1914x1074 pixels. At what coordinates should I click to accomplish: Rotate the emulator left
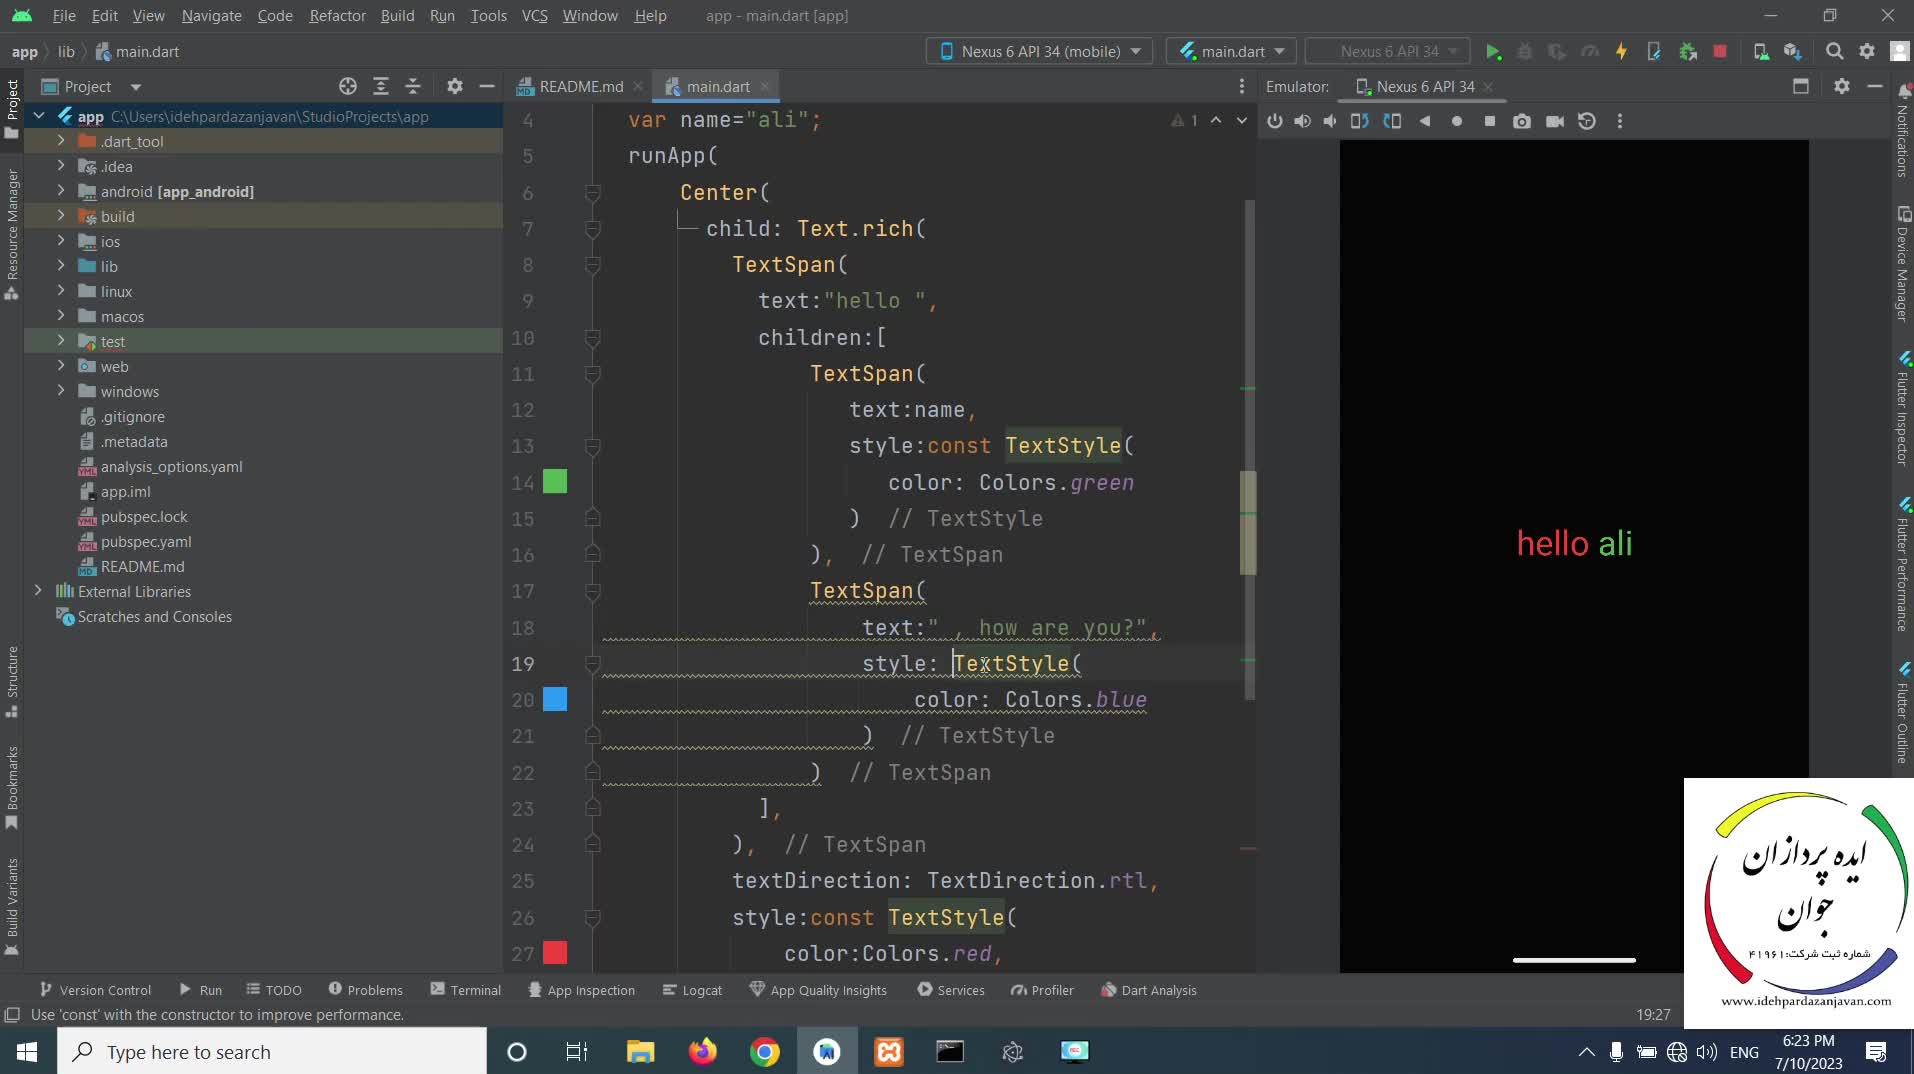click(x=1359, y=121)
